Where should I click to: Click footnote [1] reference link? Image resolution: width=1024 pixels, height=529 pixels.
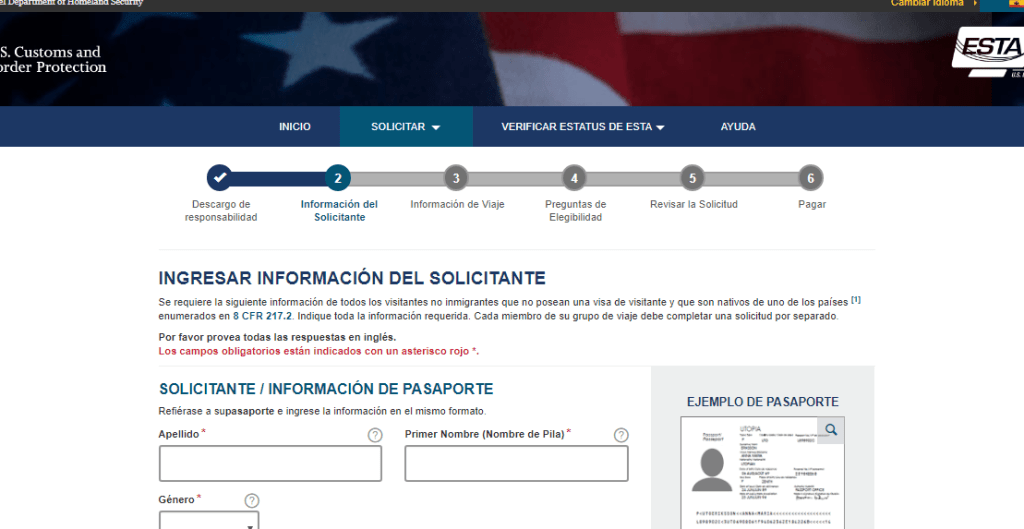tap(856, 299)
